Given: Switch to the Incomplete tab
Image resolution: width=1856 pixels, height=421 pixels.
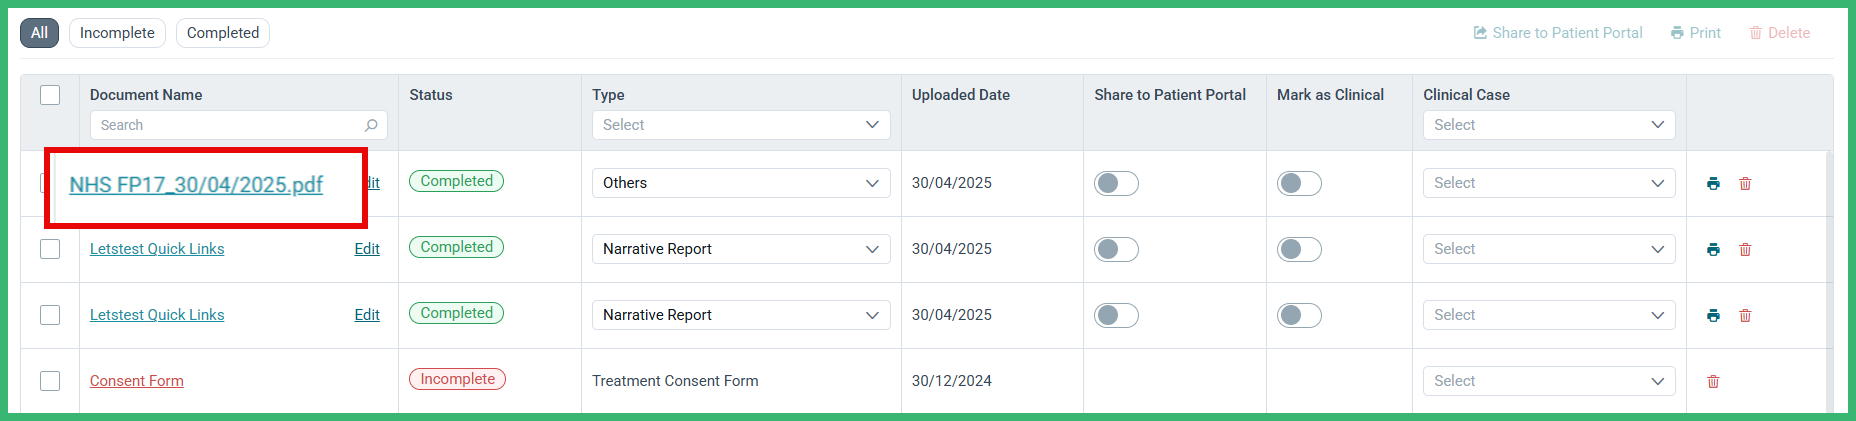Looking at the screenshot, I should pyautogui.click(x=117, y=33).
